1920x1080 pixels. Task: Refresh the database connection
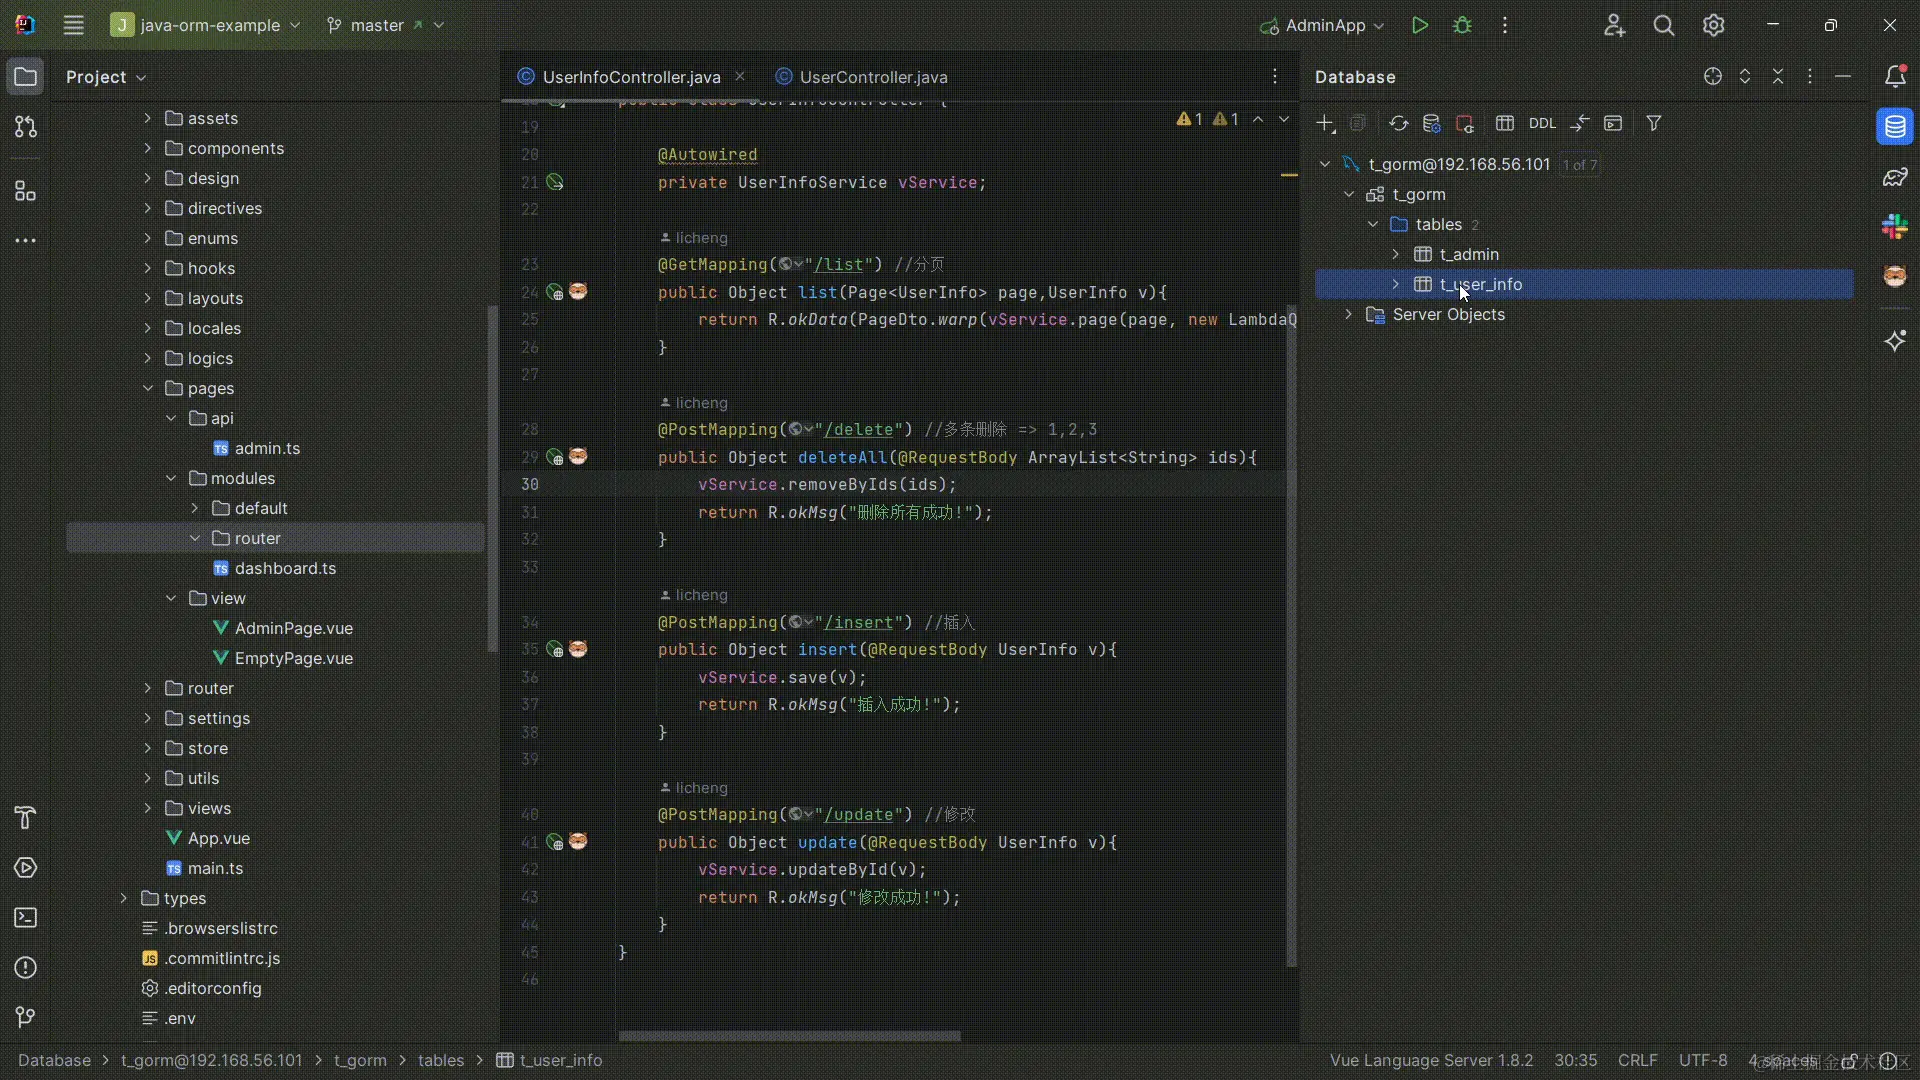(1399, 123)
